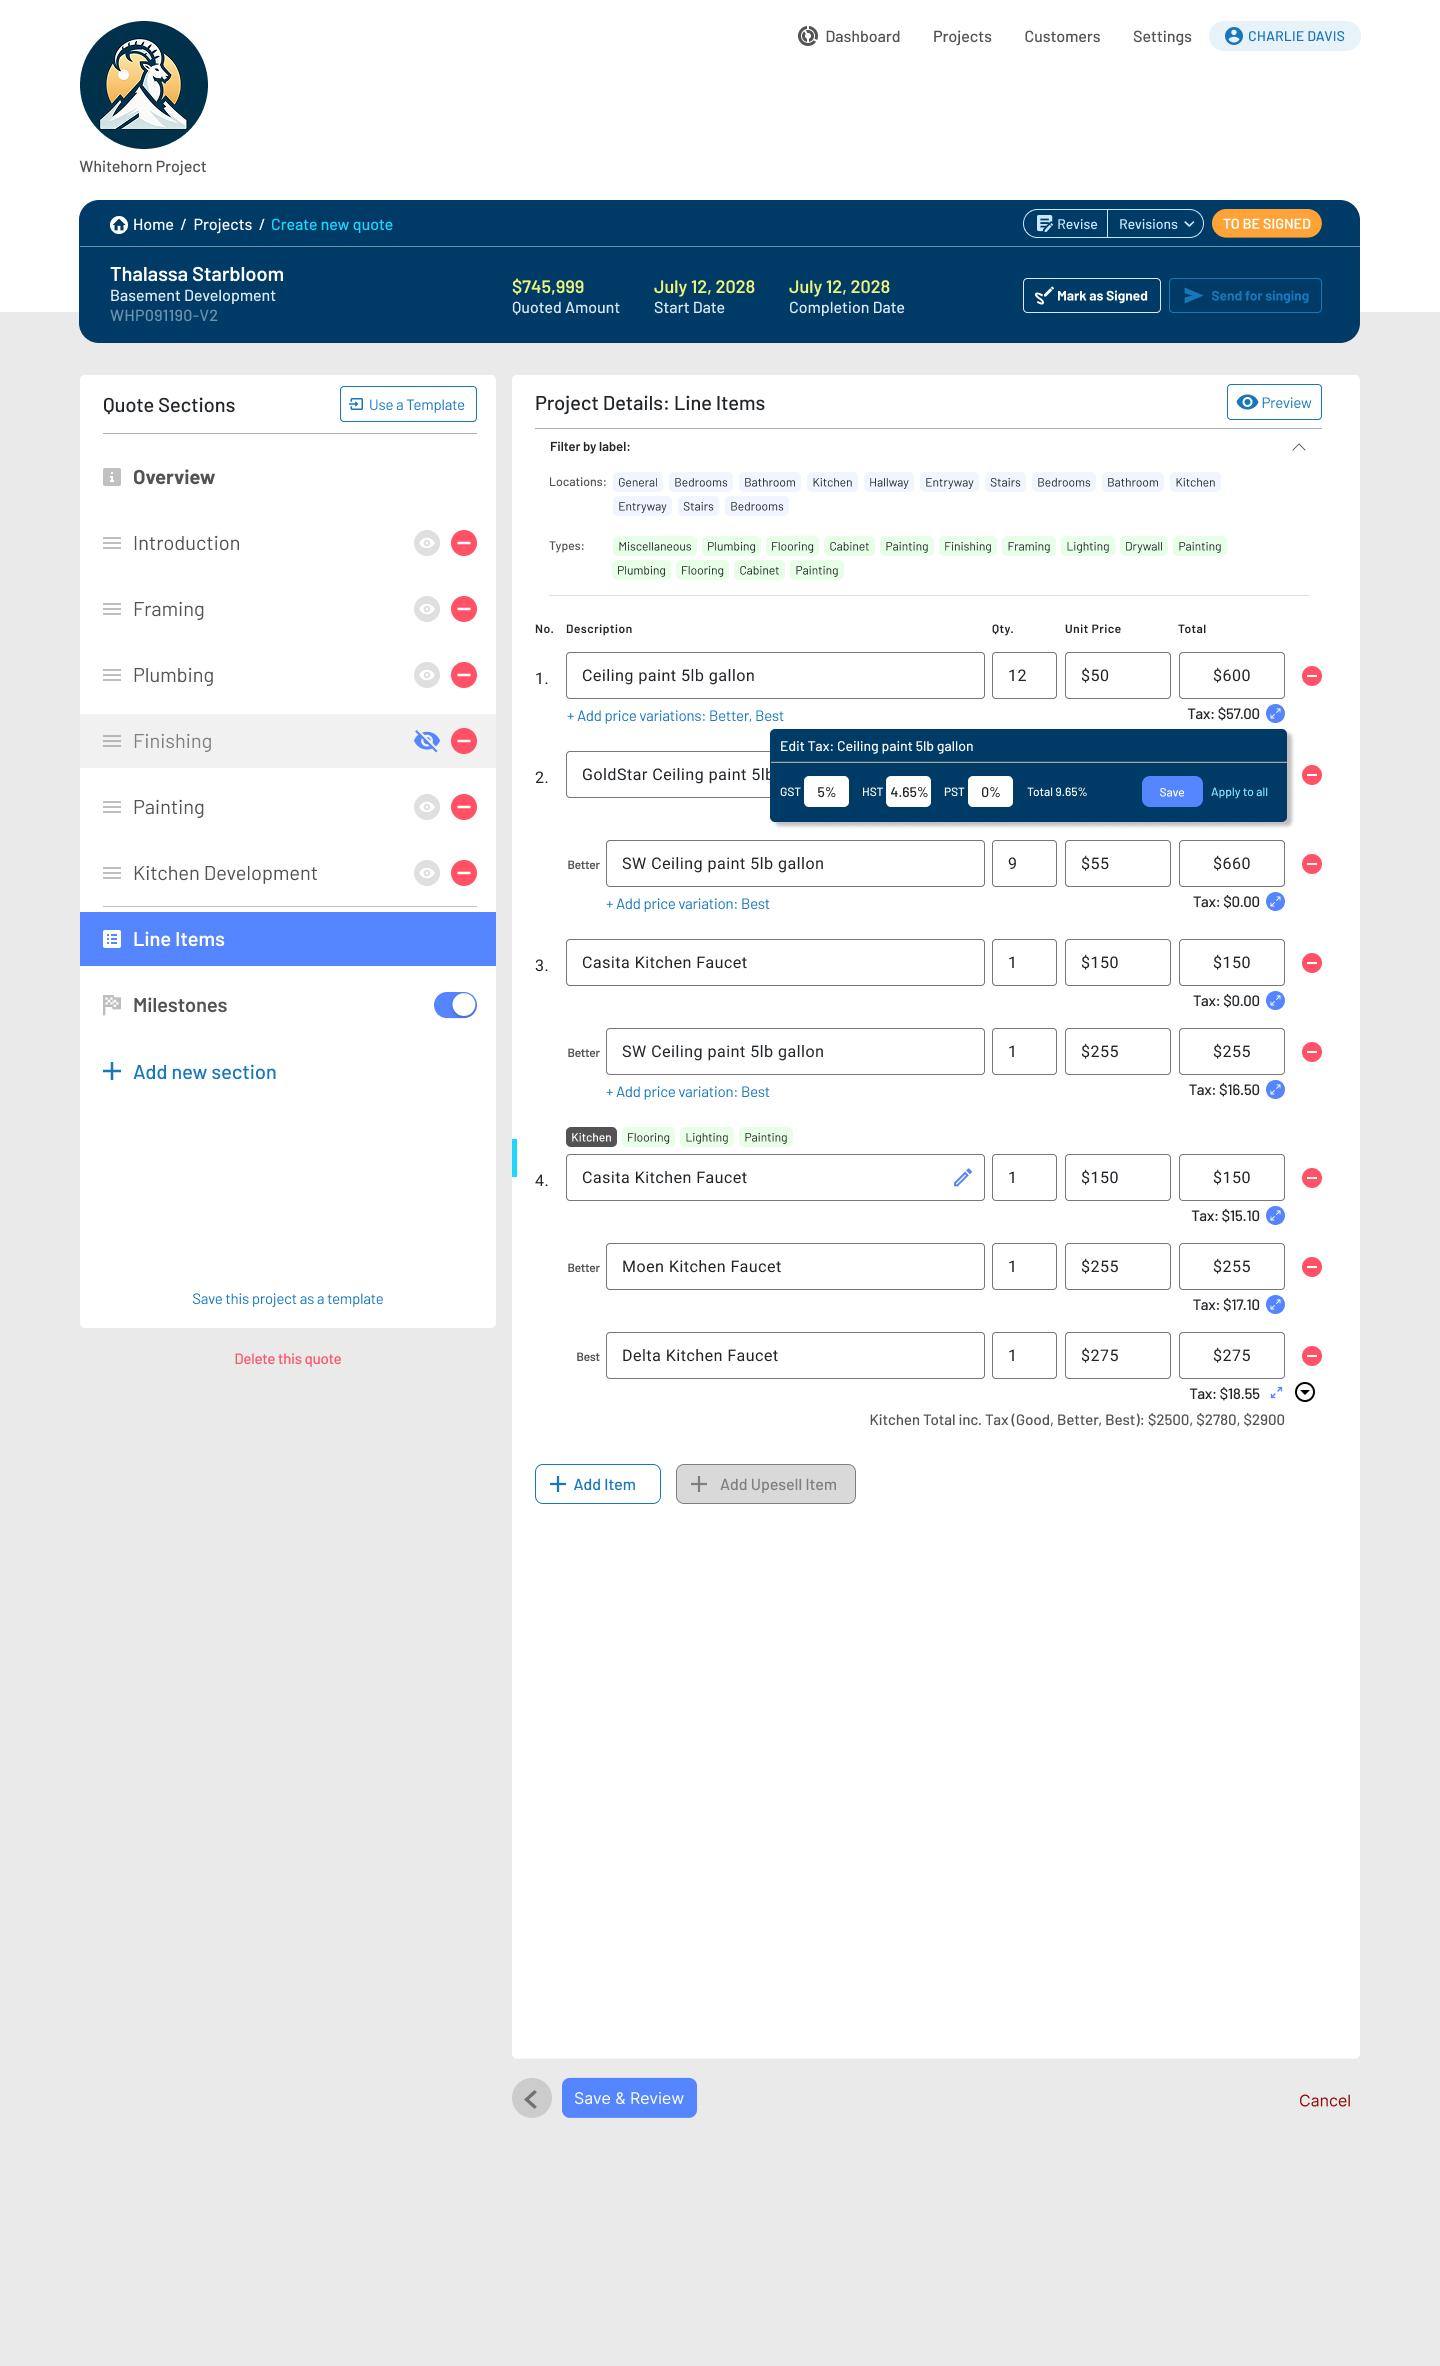1440x2366 pixels.
Task: Open the Revisions dropdown
Action: (x=1155, y=224)
